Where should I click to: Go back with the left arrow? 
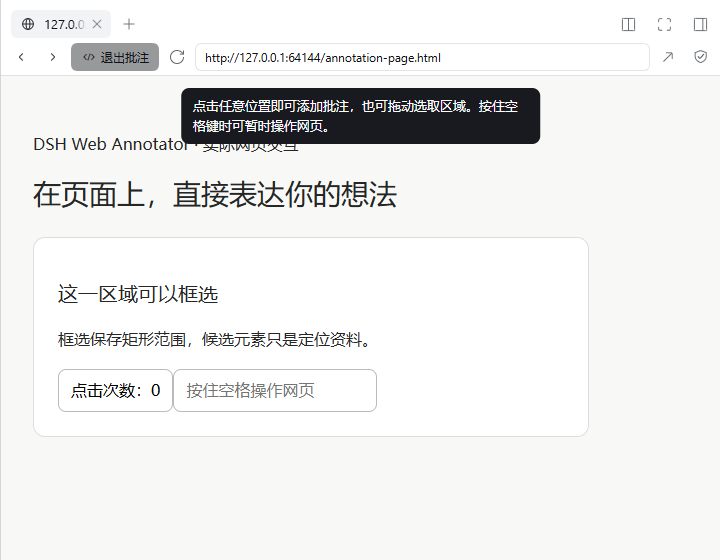click(21, 57)
